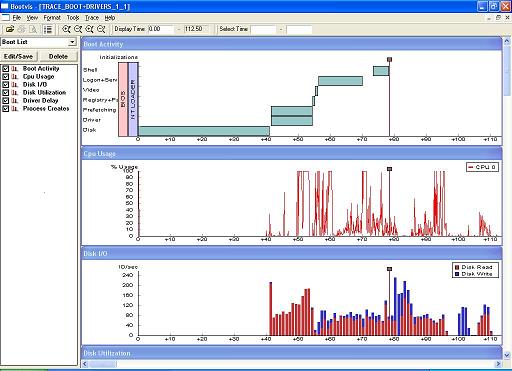Click the horizontal scrollbar left arrow

coord(85,364)
